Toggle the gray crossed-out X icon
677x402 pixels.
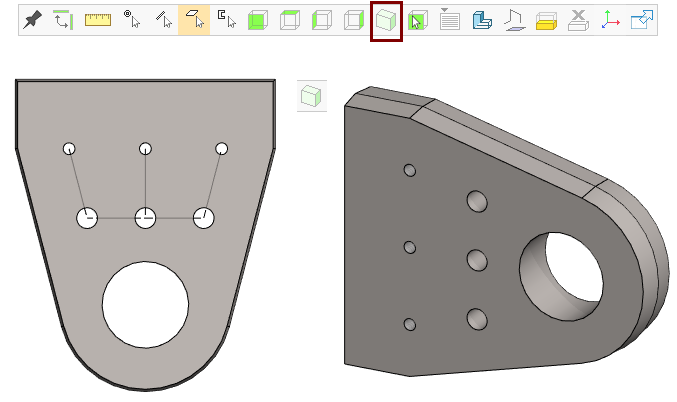(x=578, y=20)
